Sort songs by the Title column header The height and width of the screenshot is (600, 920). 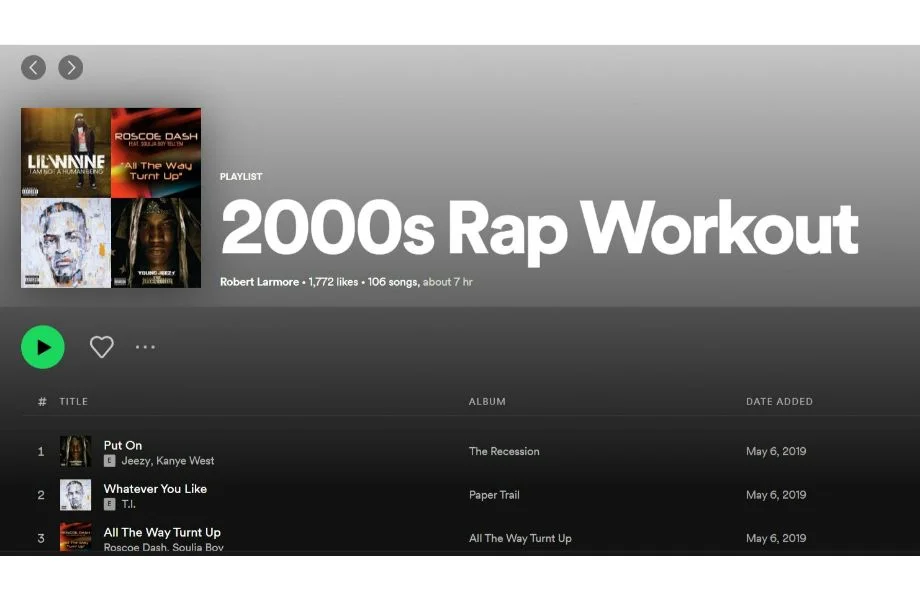73,401
